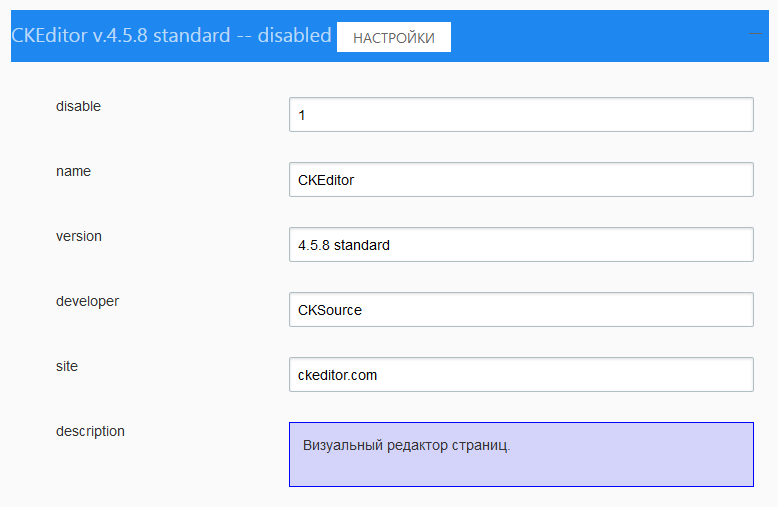This screenshot has width=778, height=507.
Task: Focus the site field with ckeditor.com
Action: pyautogui.click(x=521, y=375)
